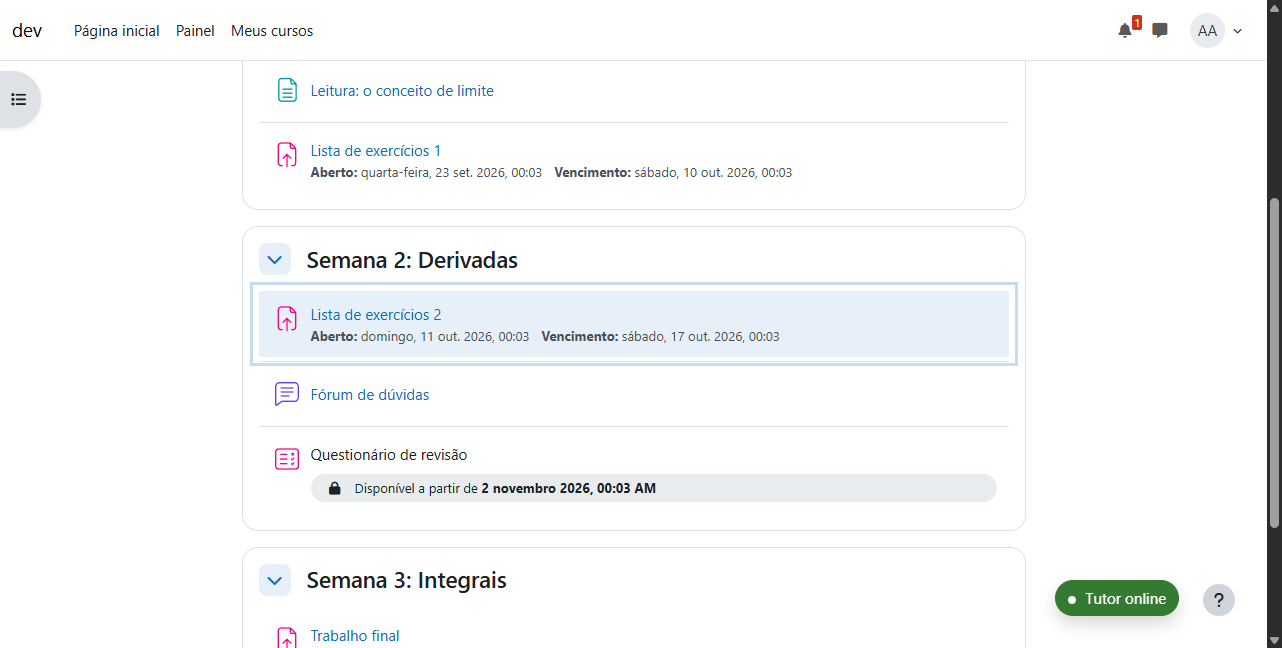
Task: Click the Tutor online button
Action: 1117,599
